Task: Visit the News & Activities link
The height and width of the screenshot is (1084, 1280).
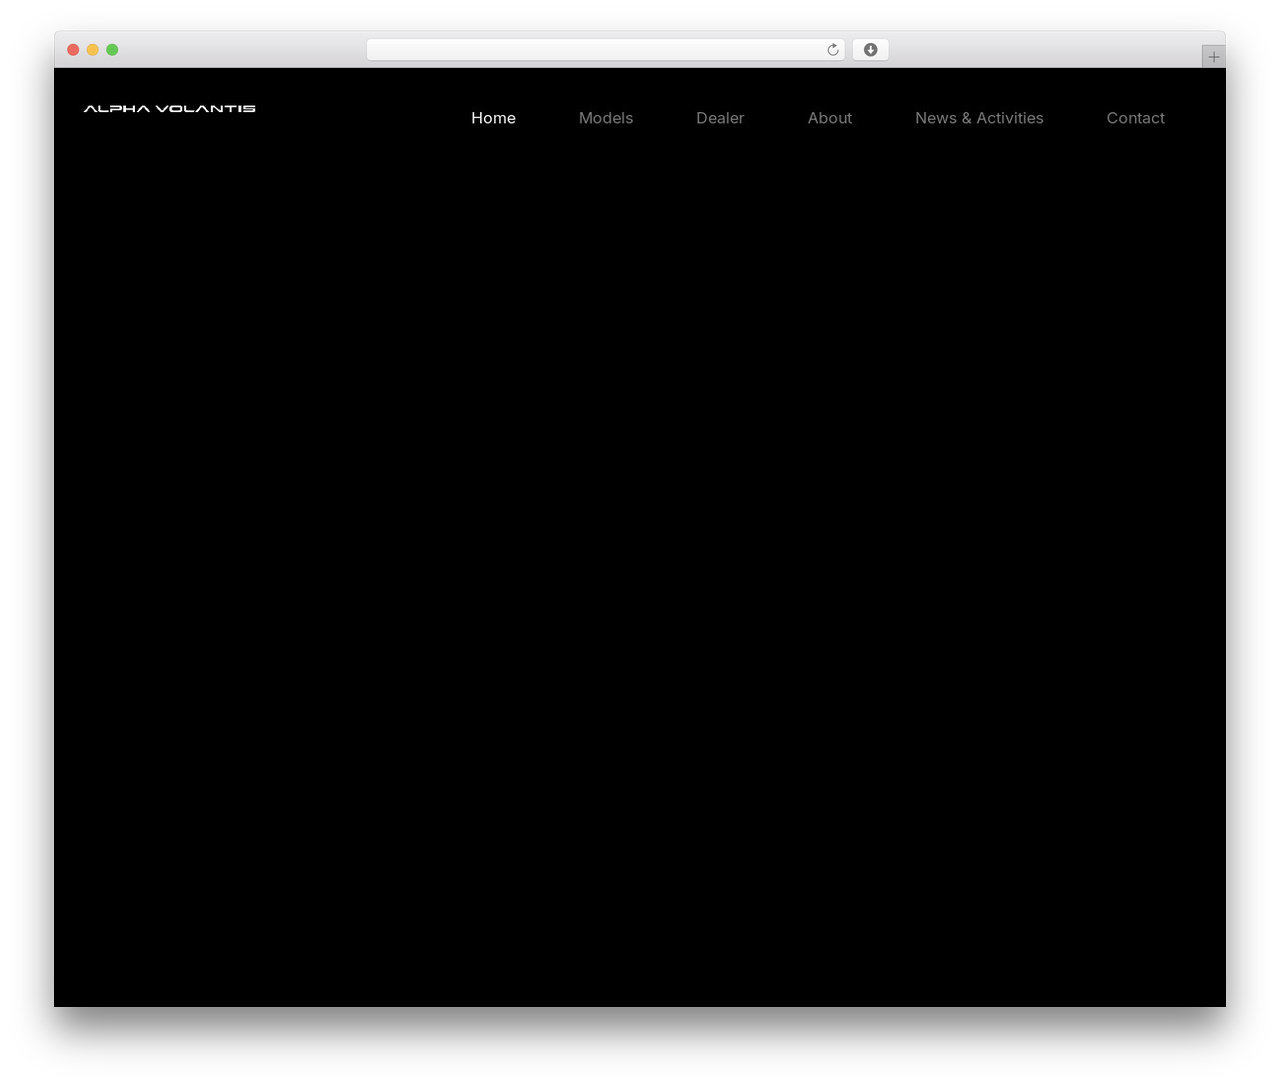Action: (x=979, y=118)
